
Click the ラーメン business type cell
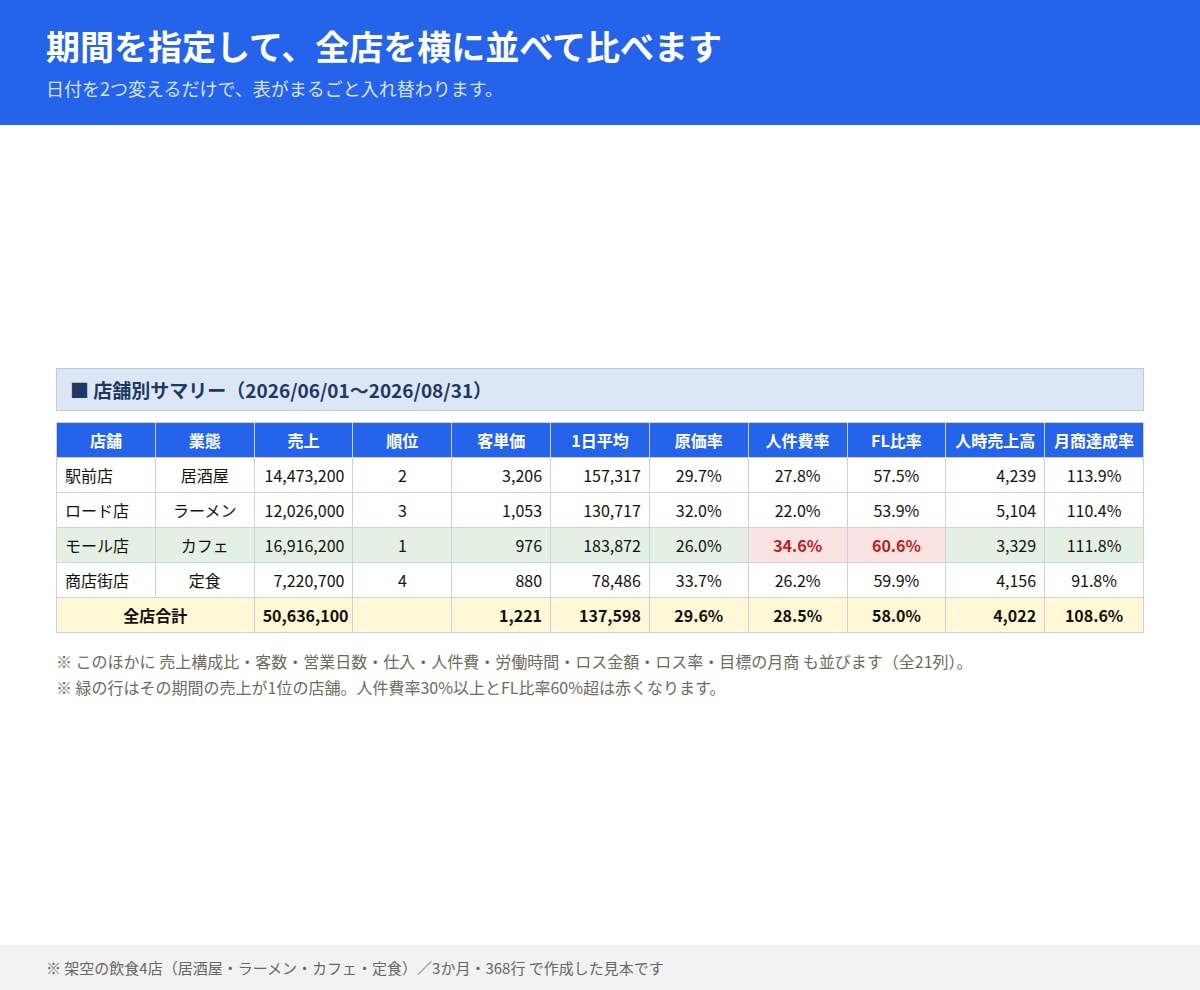tap(205, 511)
